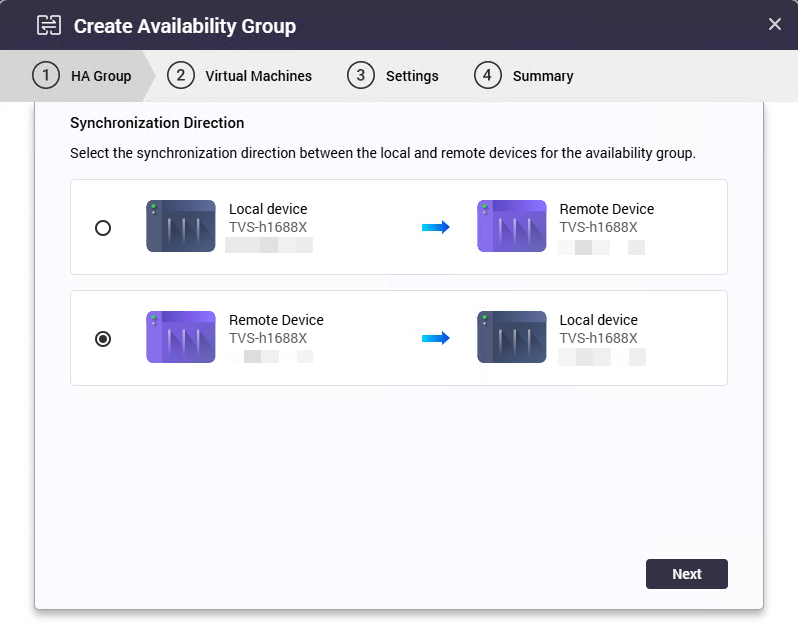Click the availability group icon in title bar
Viewport: 798px width, 626px height.
coord(49,25)
